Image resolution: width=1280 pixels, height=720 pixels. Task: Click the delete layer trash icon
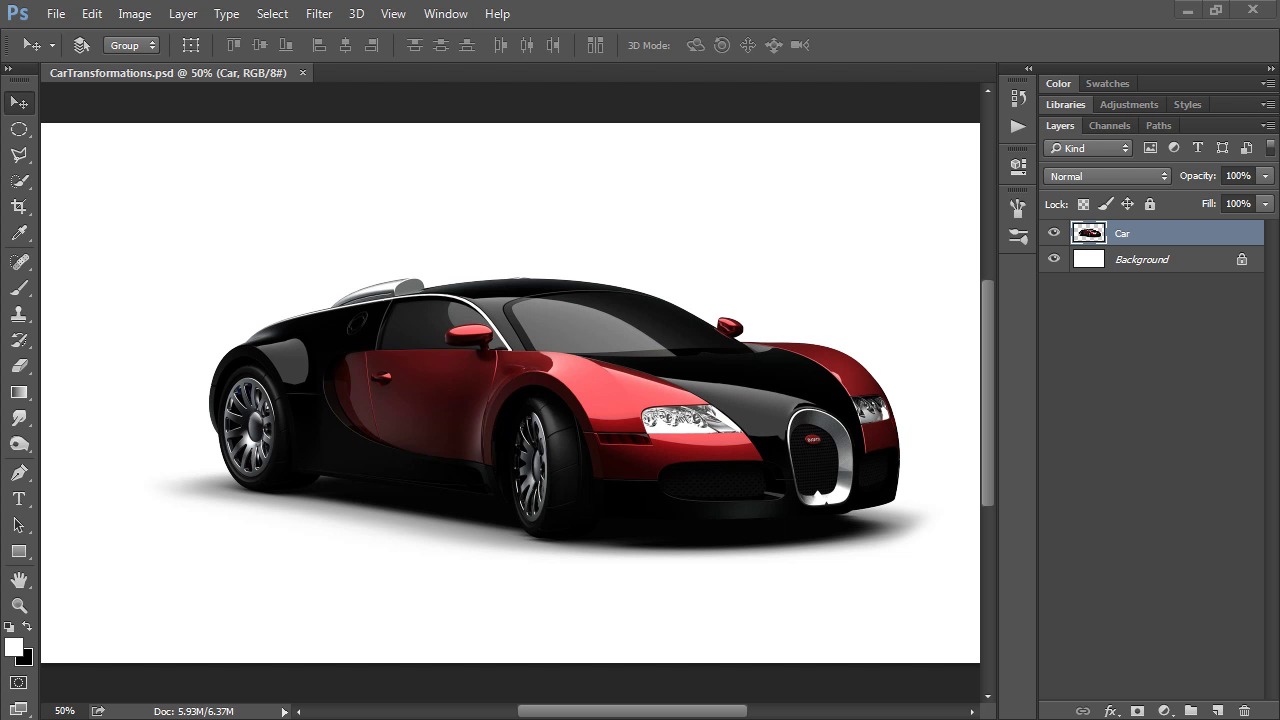1244,711
